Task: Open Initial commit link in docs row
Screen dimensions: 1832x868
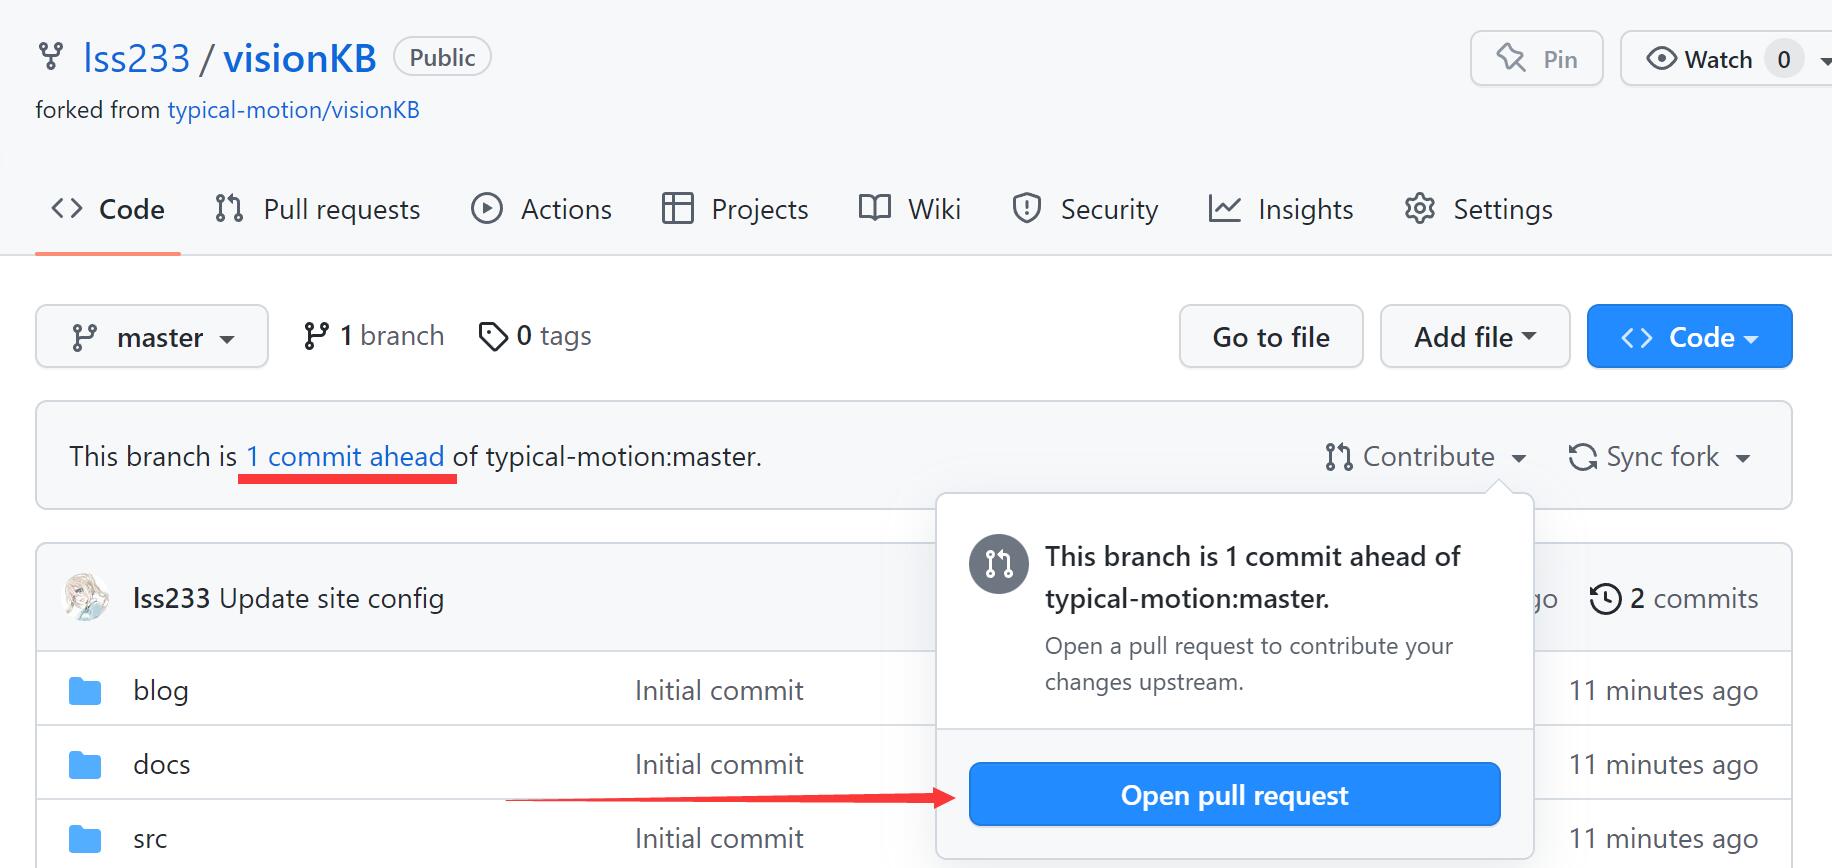Action: pyautogui.click(x=719, y=764)
